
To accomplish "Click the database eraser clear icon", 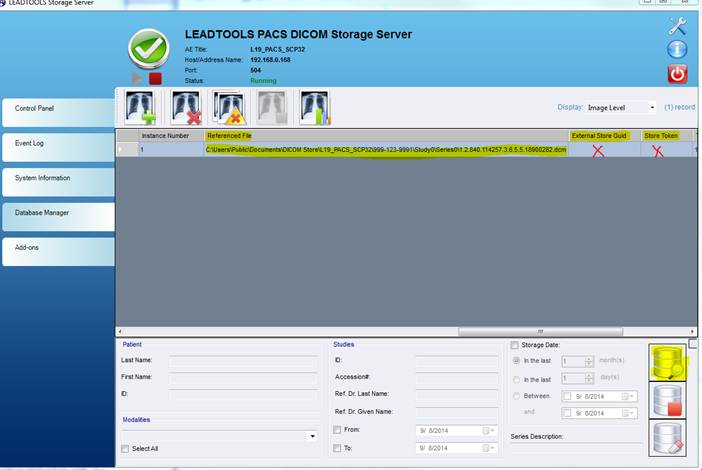I will 668,440.
